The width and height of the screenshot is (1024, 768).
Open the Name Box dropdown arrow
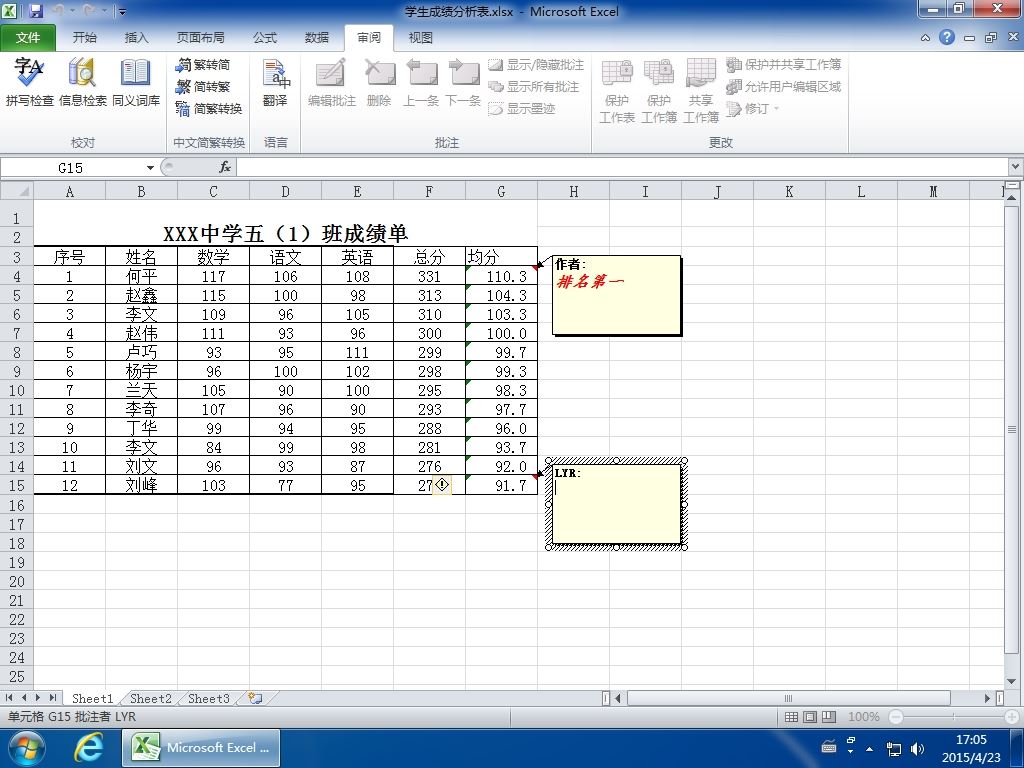coord(150,168)
